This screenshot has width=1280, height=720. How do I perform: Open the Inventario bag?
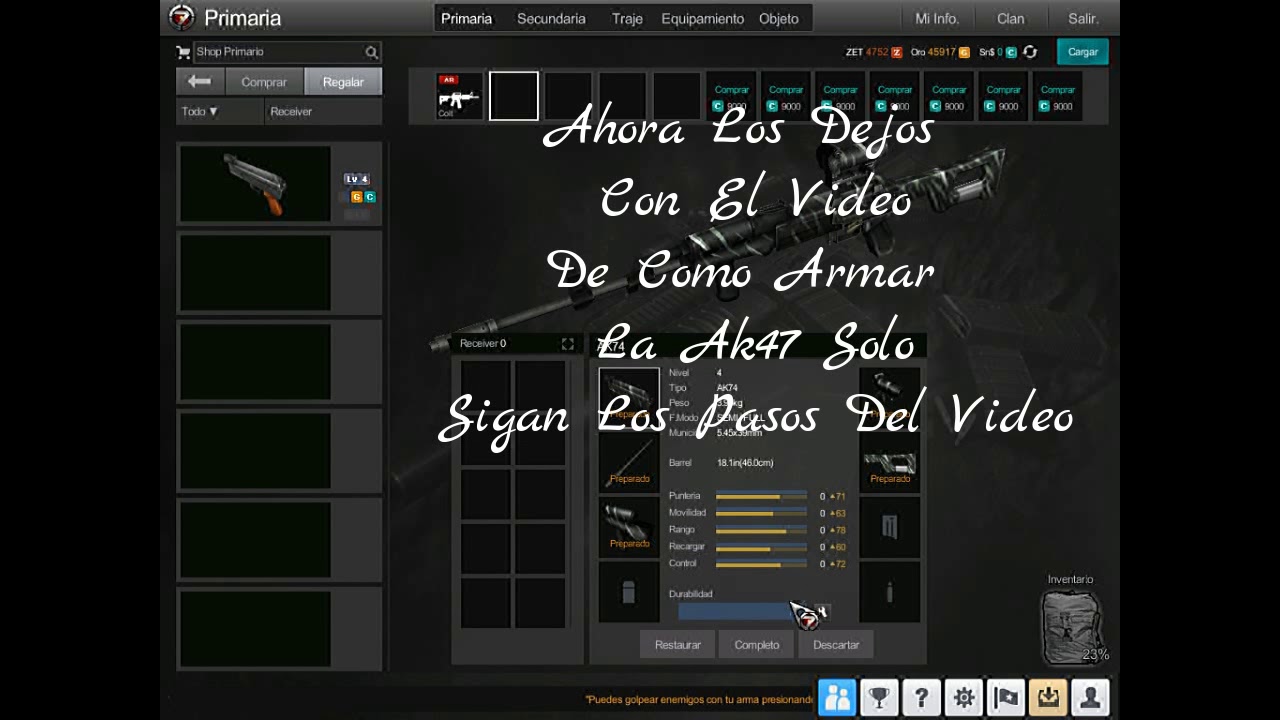pos(1073,625)
